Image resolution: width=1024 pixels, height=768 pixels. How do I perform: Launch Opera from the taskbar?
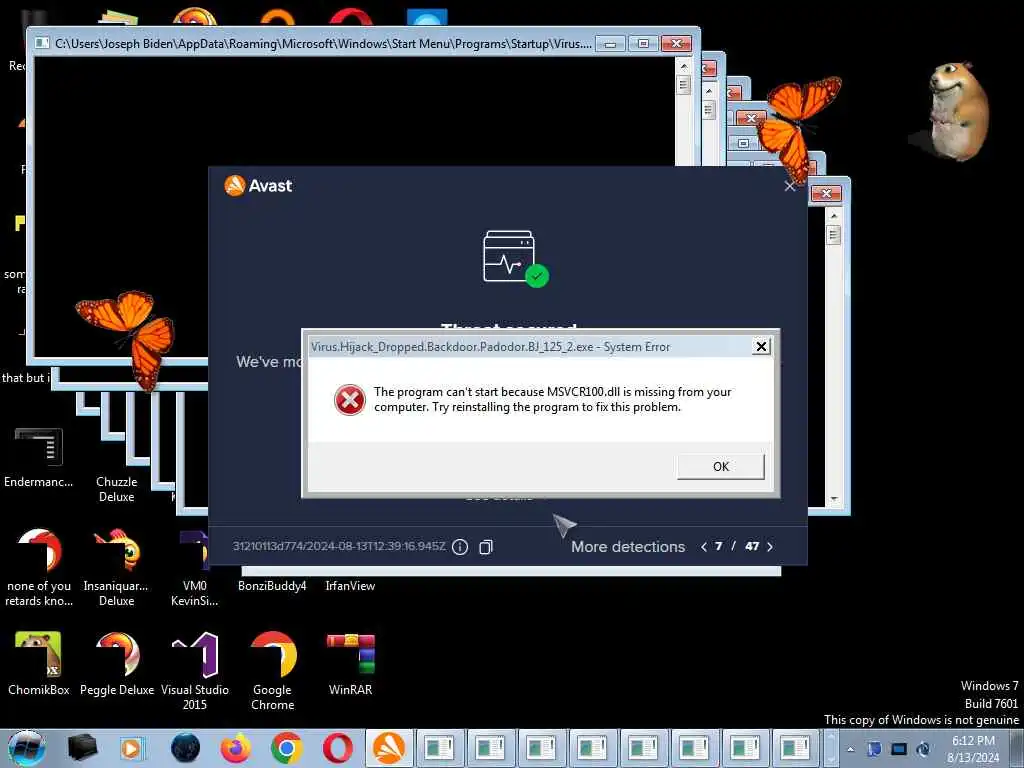[337, 748]
